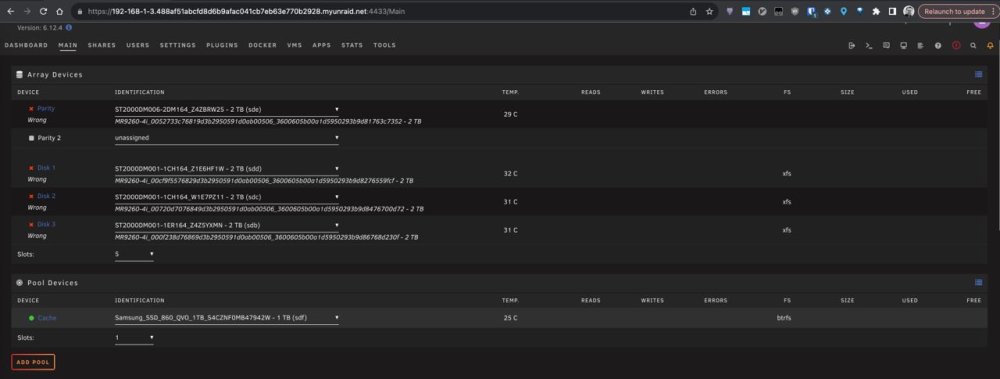Click the share icon in address bar
The width and height of the screenshot is (1000, 379).
(x=693, y=11)
